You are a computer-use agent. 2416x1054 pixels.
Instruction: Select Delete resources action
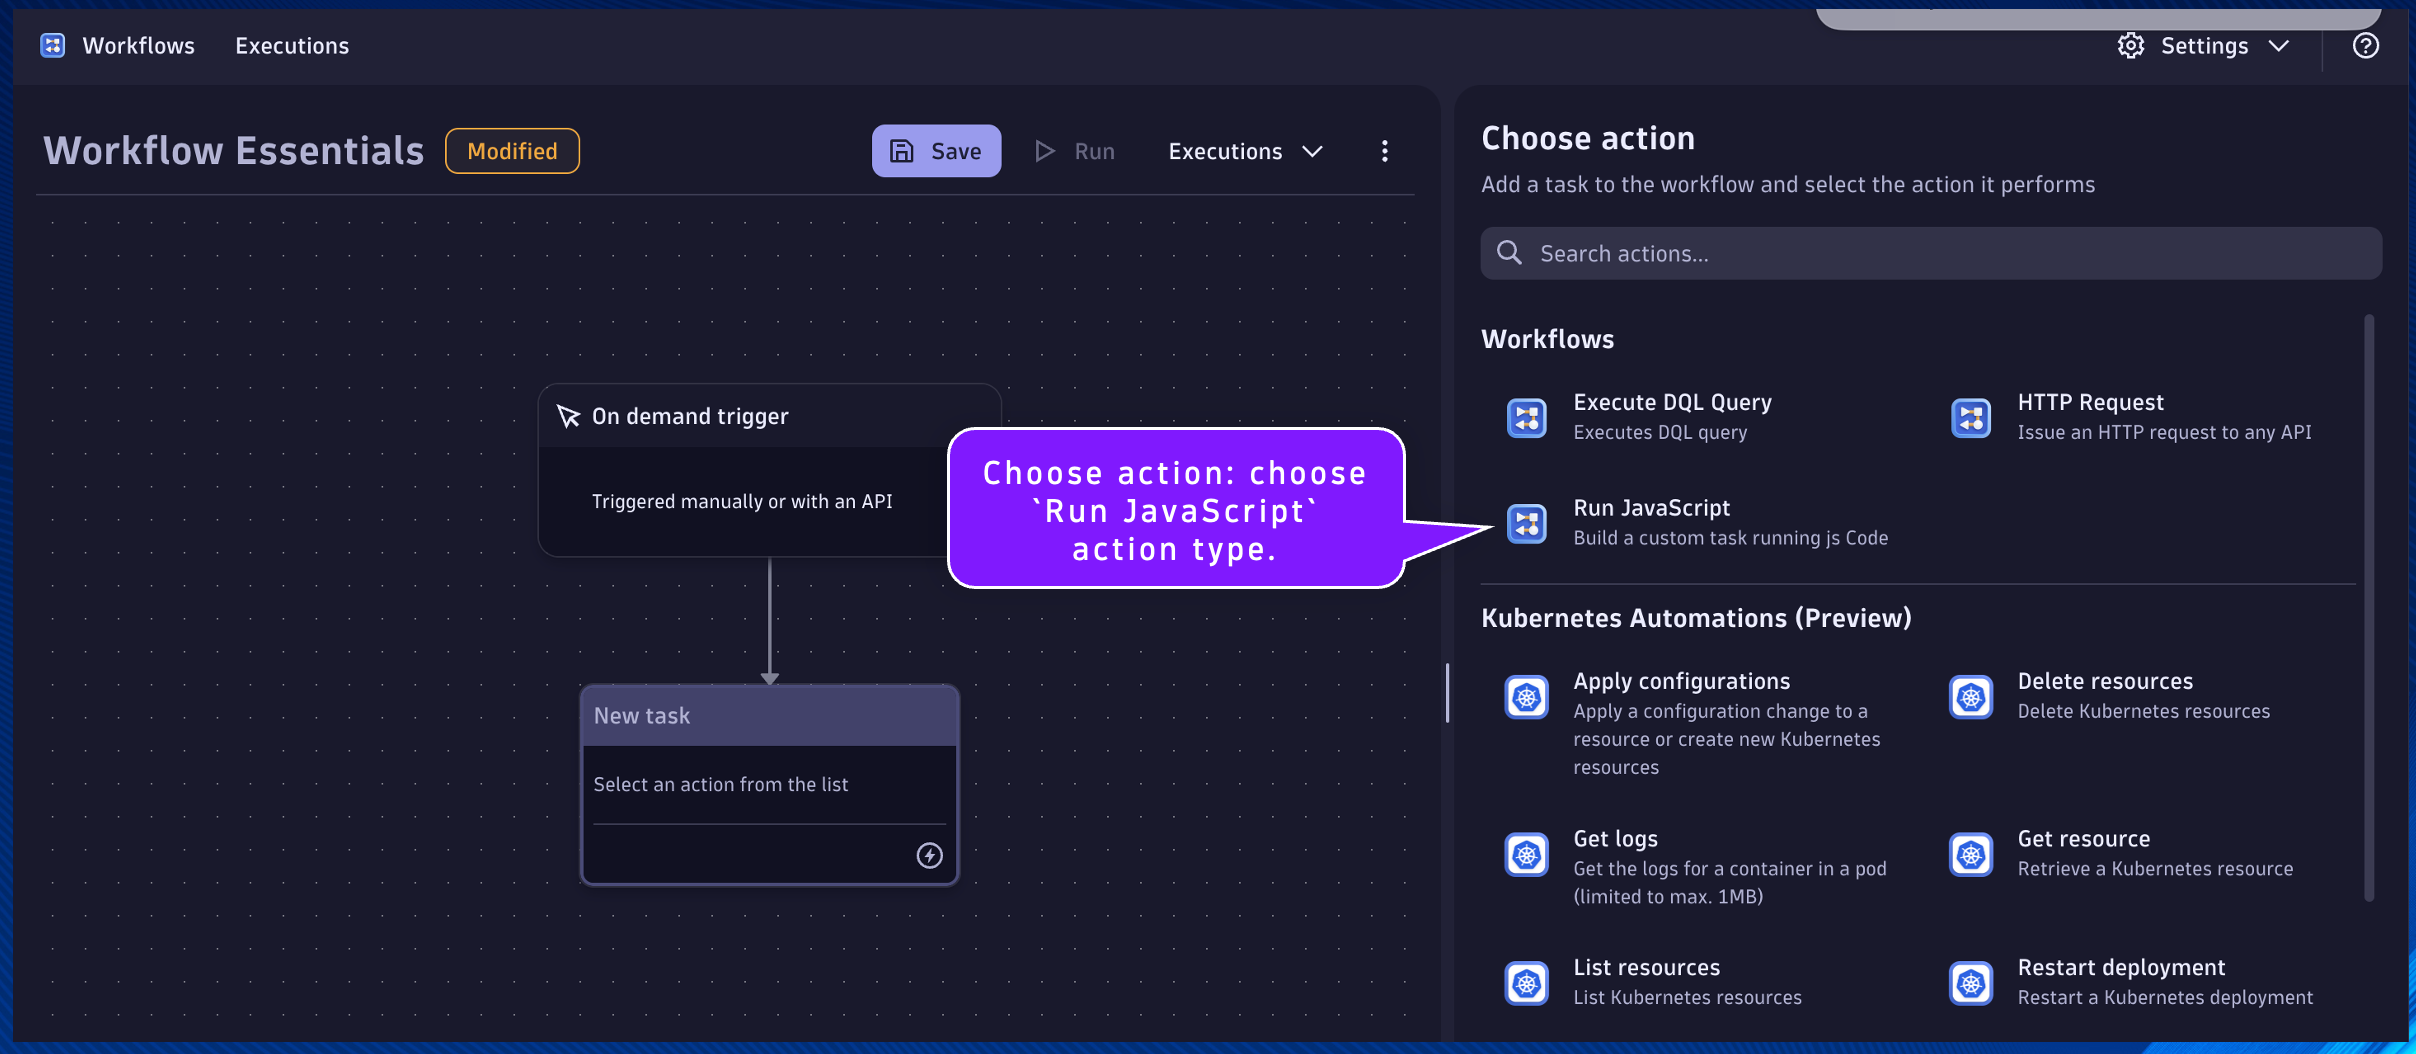[x=2143, y=696]
